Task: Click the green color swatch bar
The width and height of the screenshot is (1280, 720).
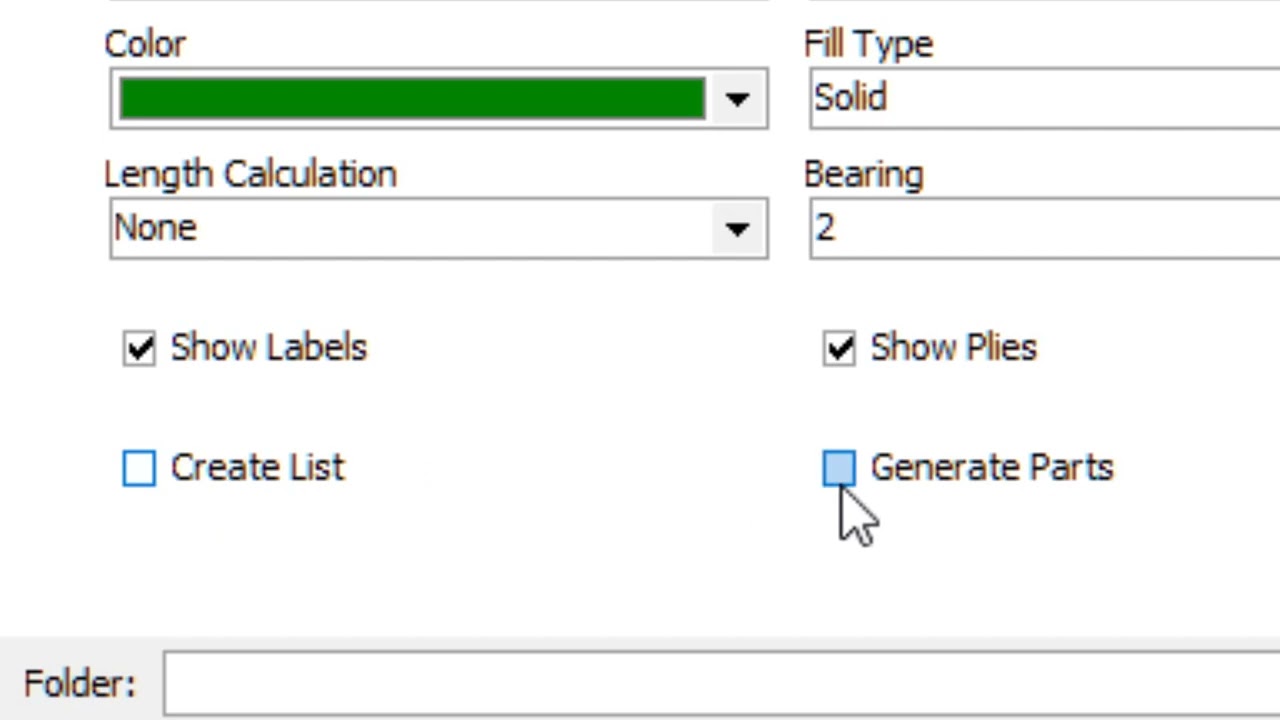Action: tap(412, 99)
